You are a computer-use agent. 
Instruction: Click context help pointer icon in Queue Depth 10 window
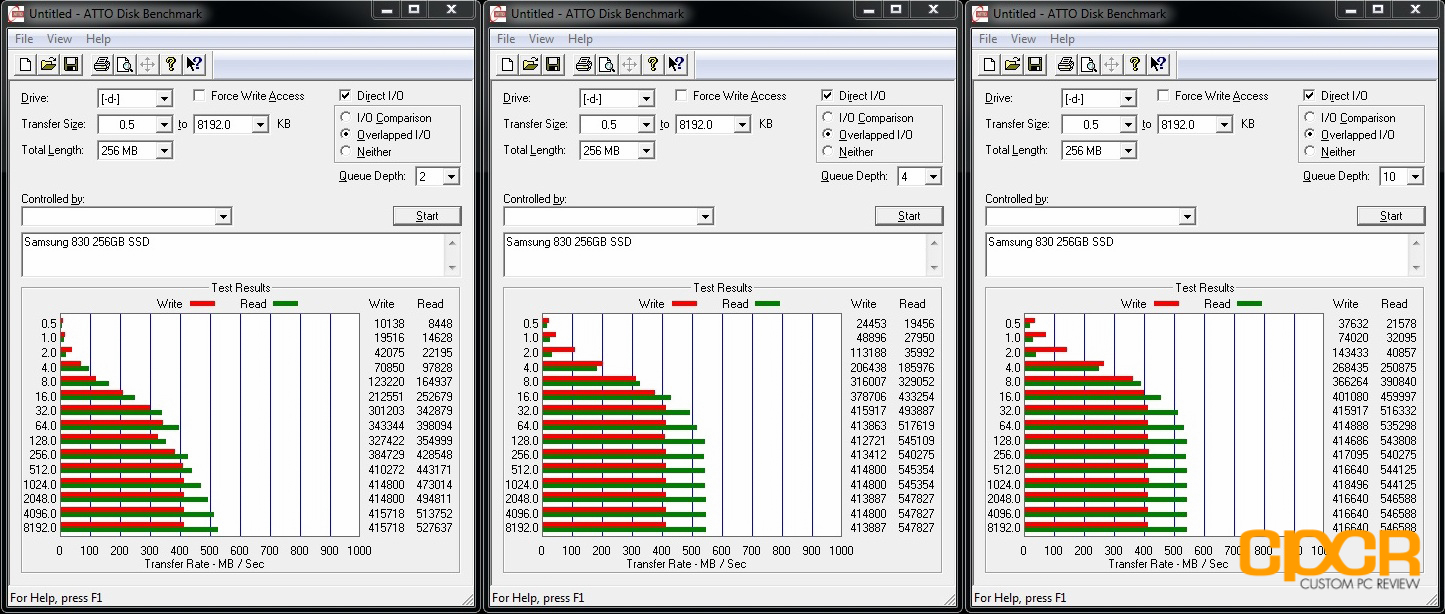point(1158,65)
